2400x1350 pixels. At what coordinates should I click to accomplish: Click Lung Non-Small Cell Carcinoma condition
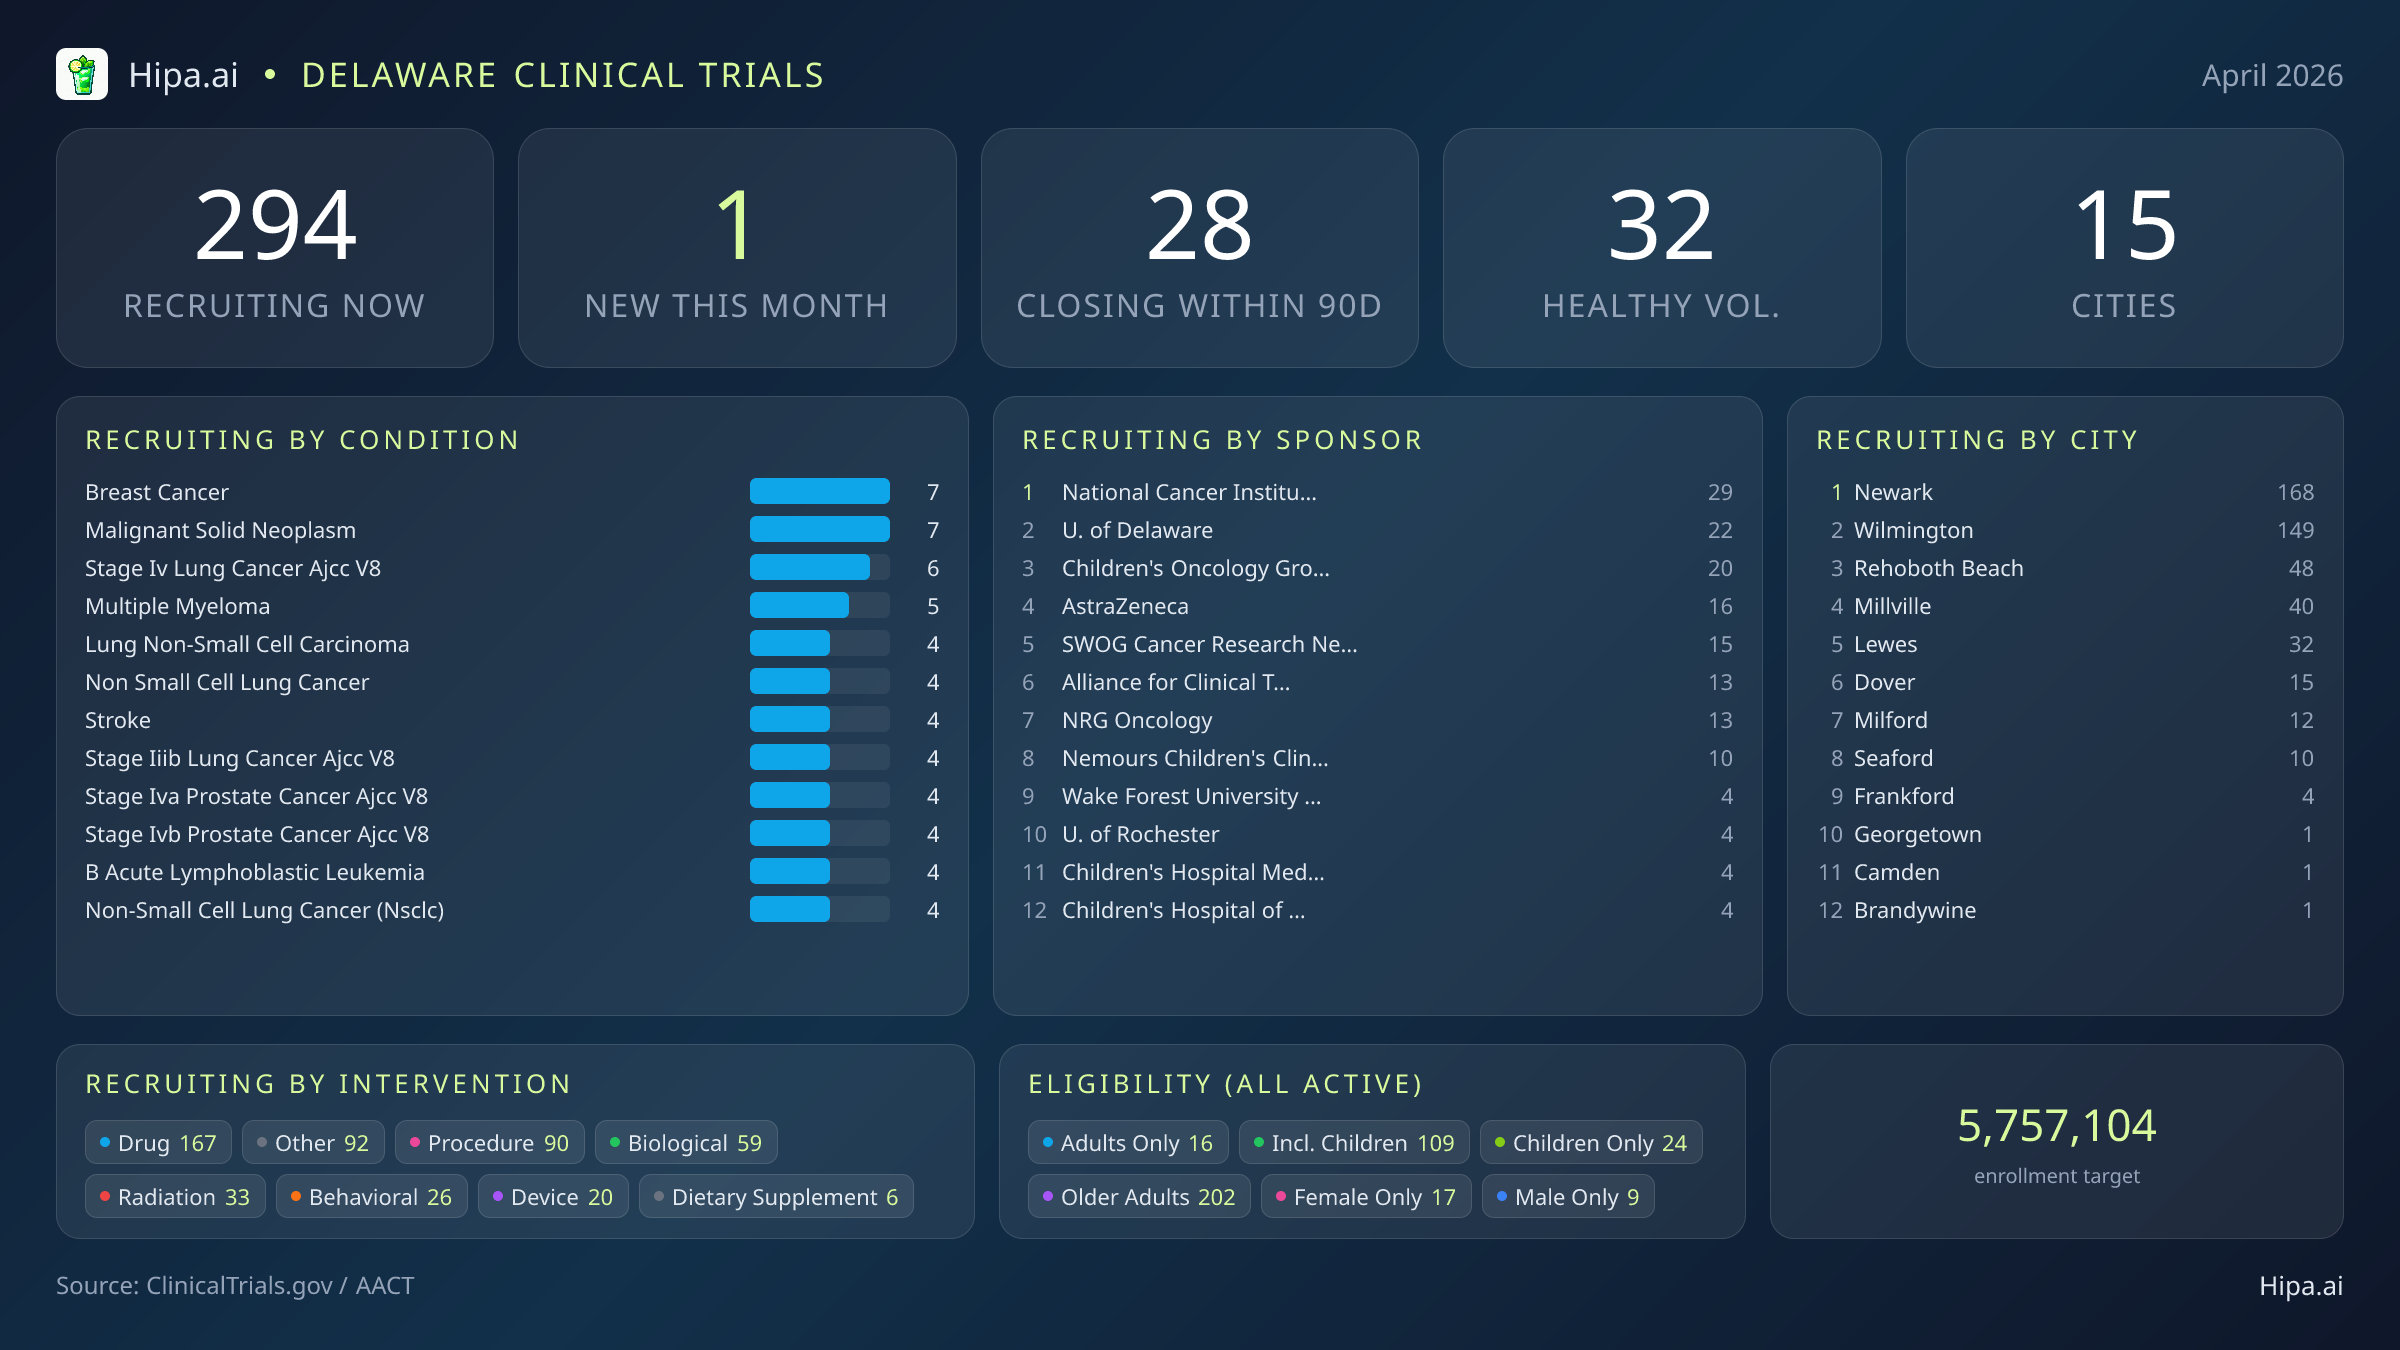(512, 644)
